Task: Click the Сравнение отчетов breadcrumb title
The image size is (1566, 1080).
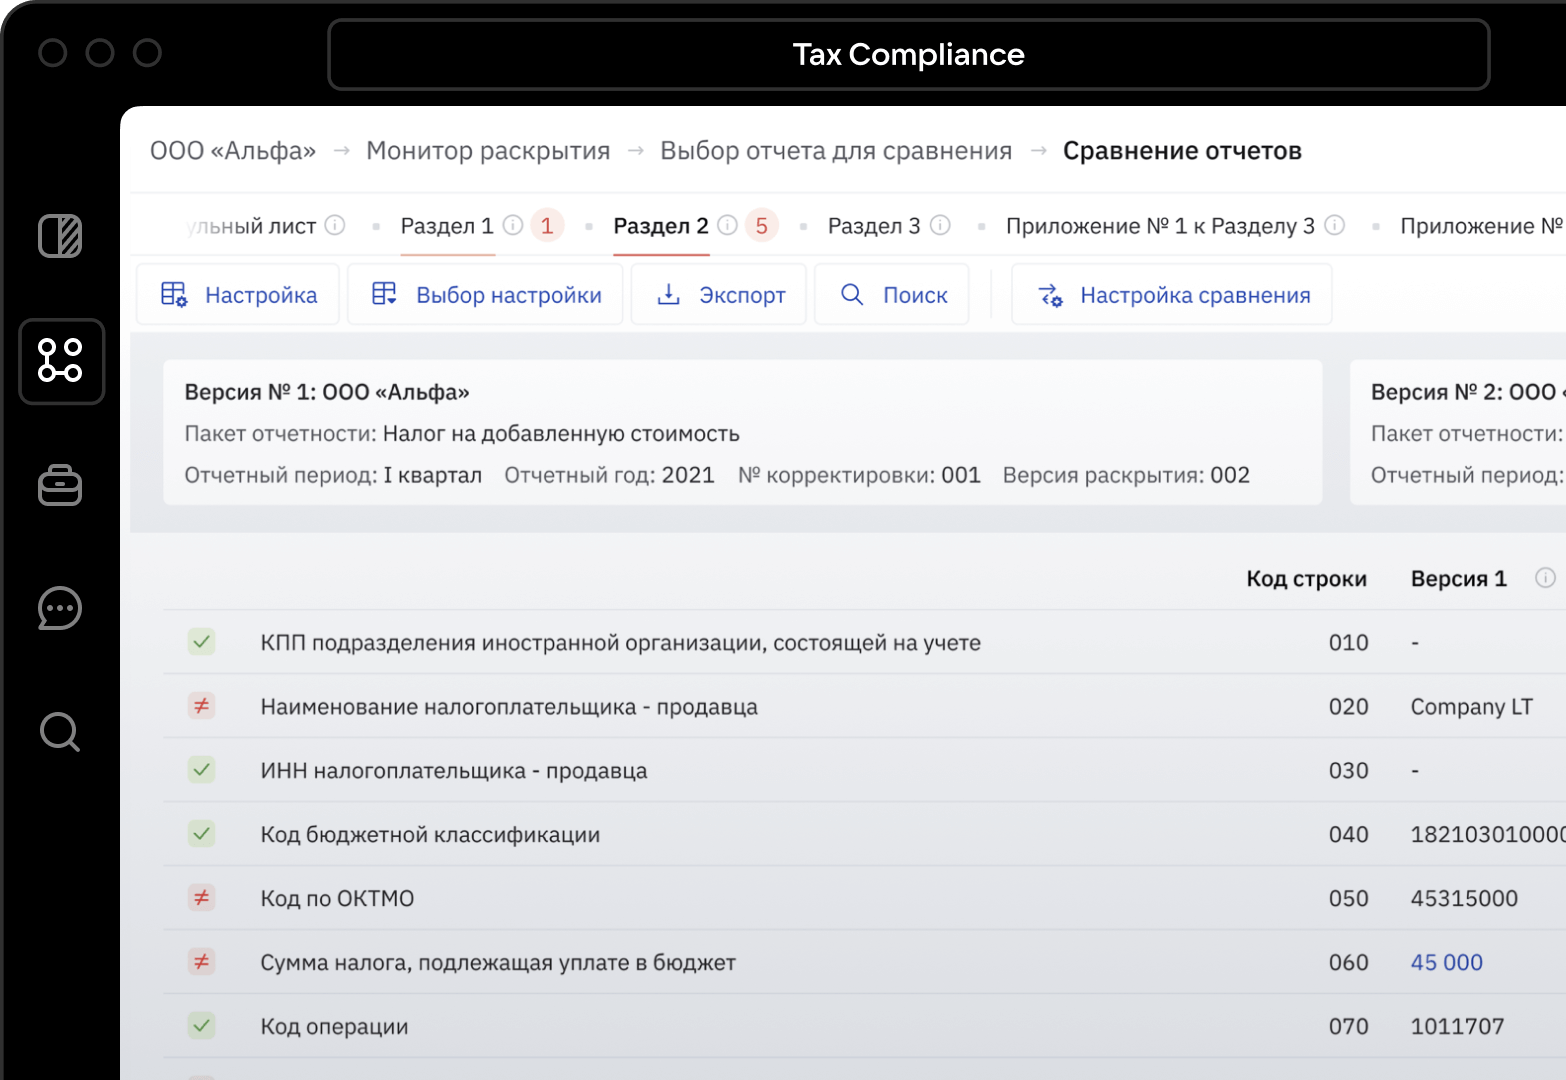Action: pyautogui.click(x=1182, y=151)
